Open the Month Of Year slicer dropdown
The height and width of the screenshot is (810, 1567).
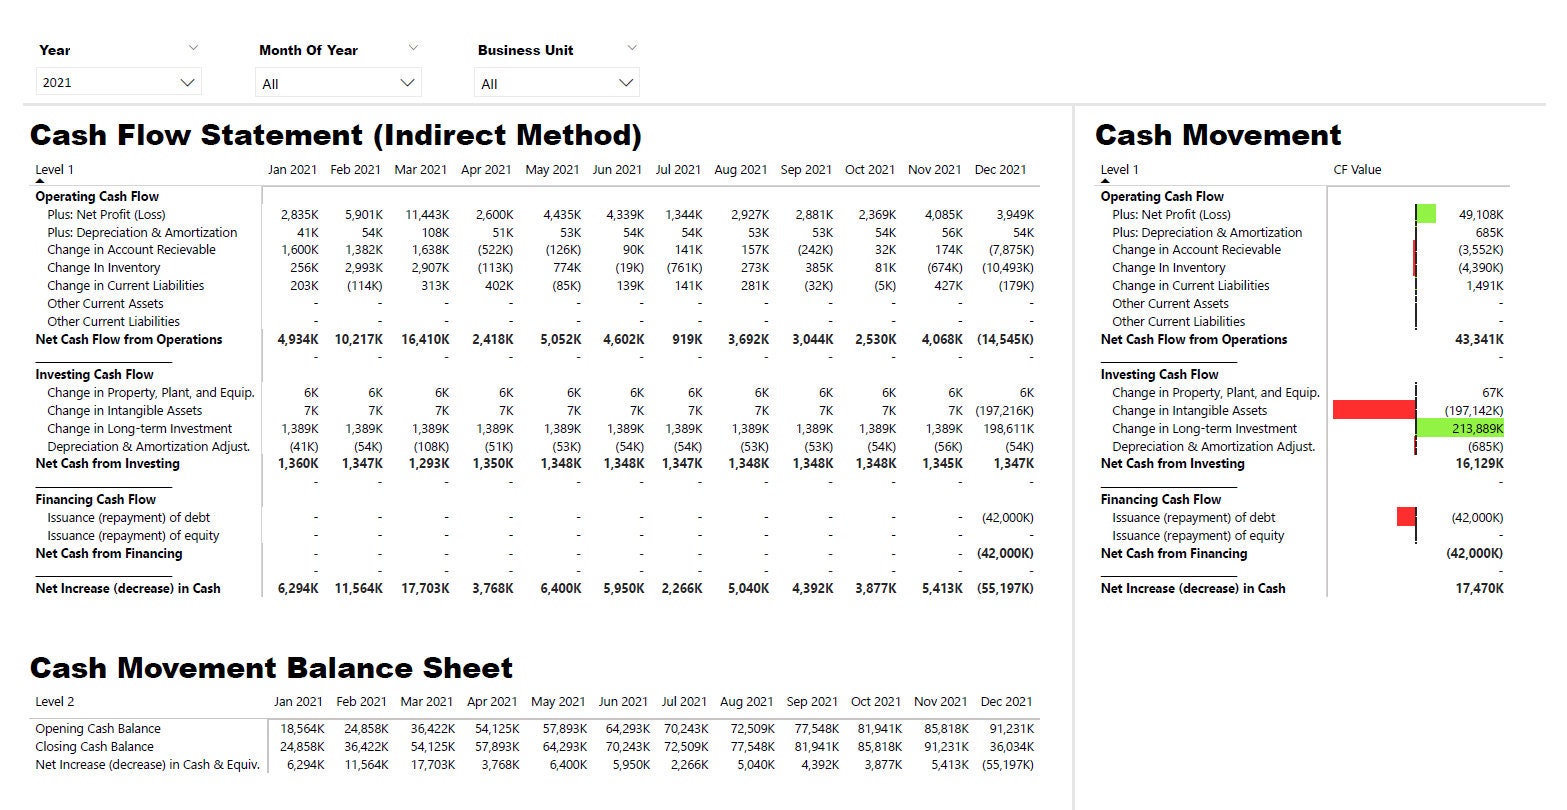click(406, 82)
